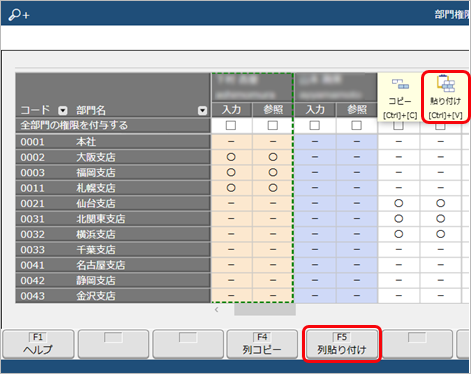
Task: Check 全部門 入力 checkbox for second user
Action: point(315,125)
